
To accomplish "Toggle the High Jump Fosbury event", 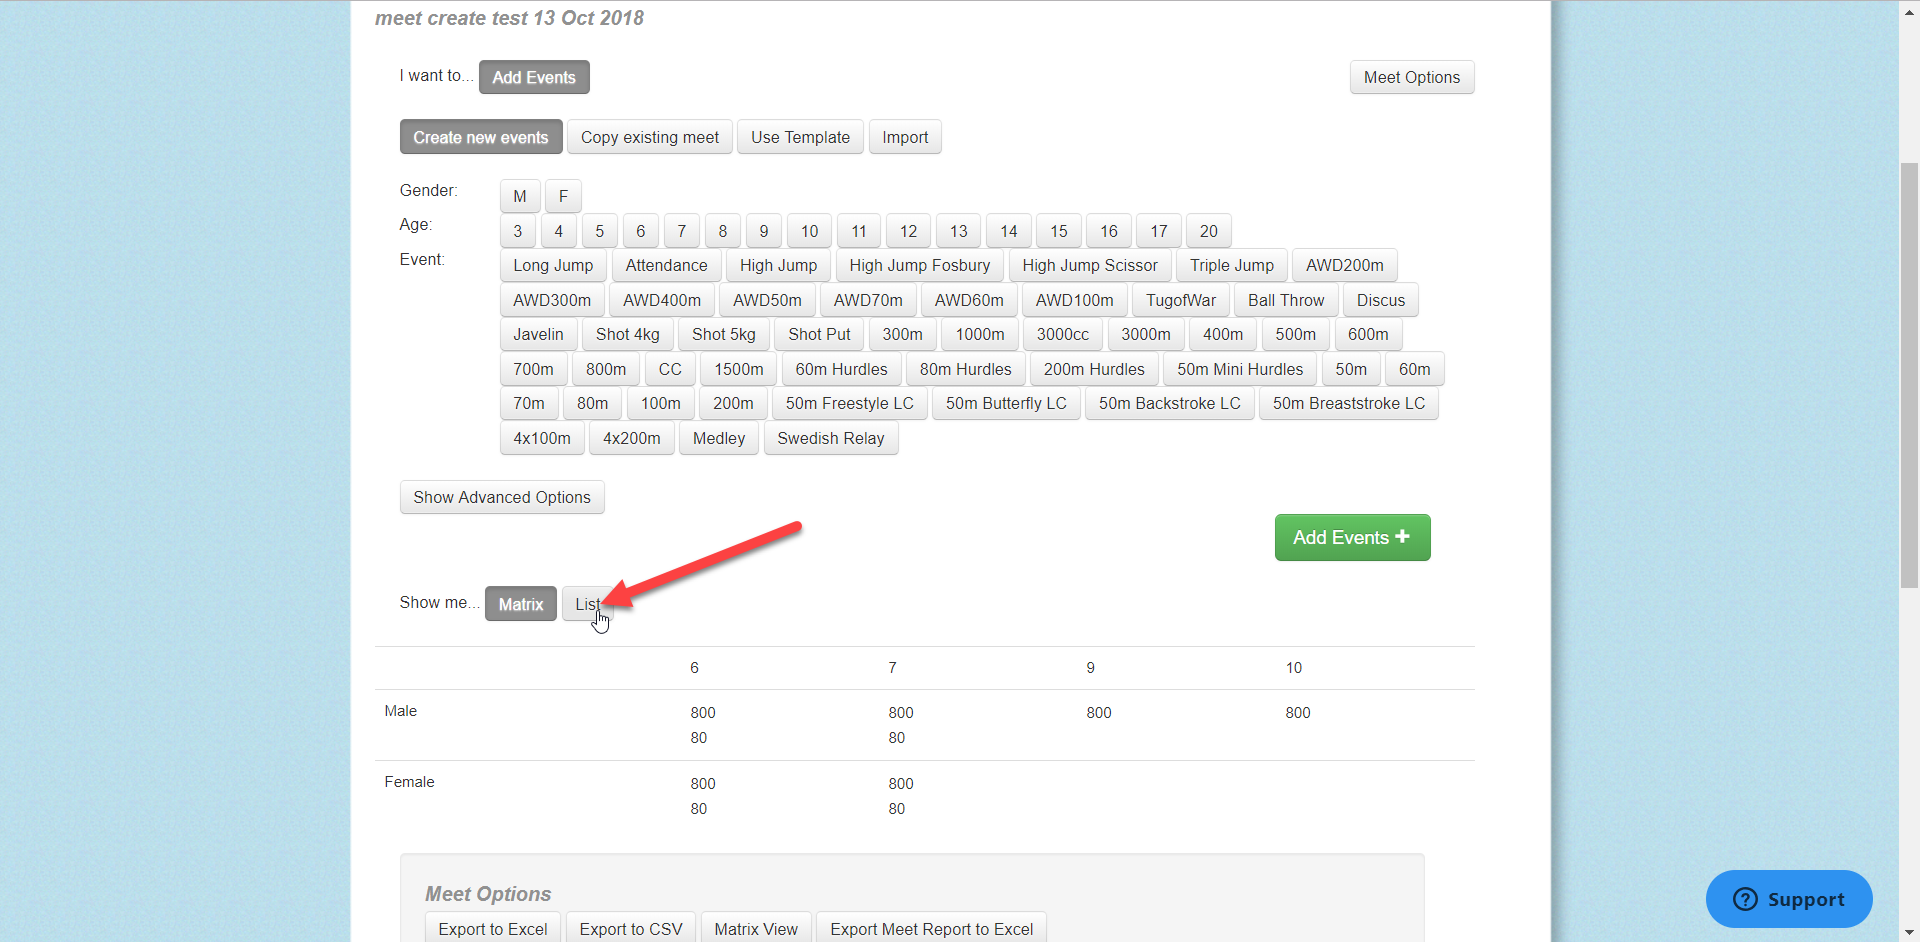I will [x=919, y=265].
